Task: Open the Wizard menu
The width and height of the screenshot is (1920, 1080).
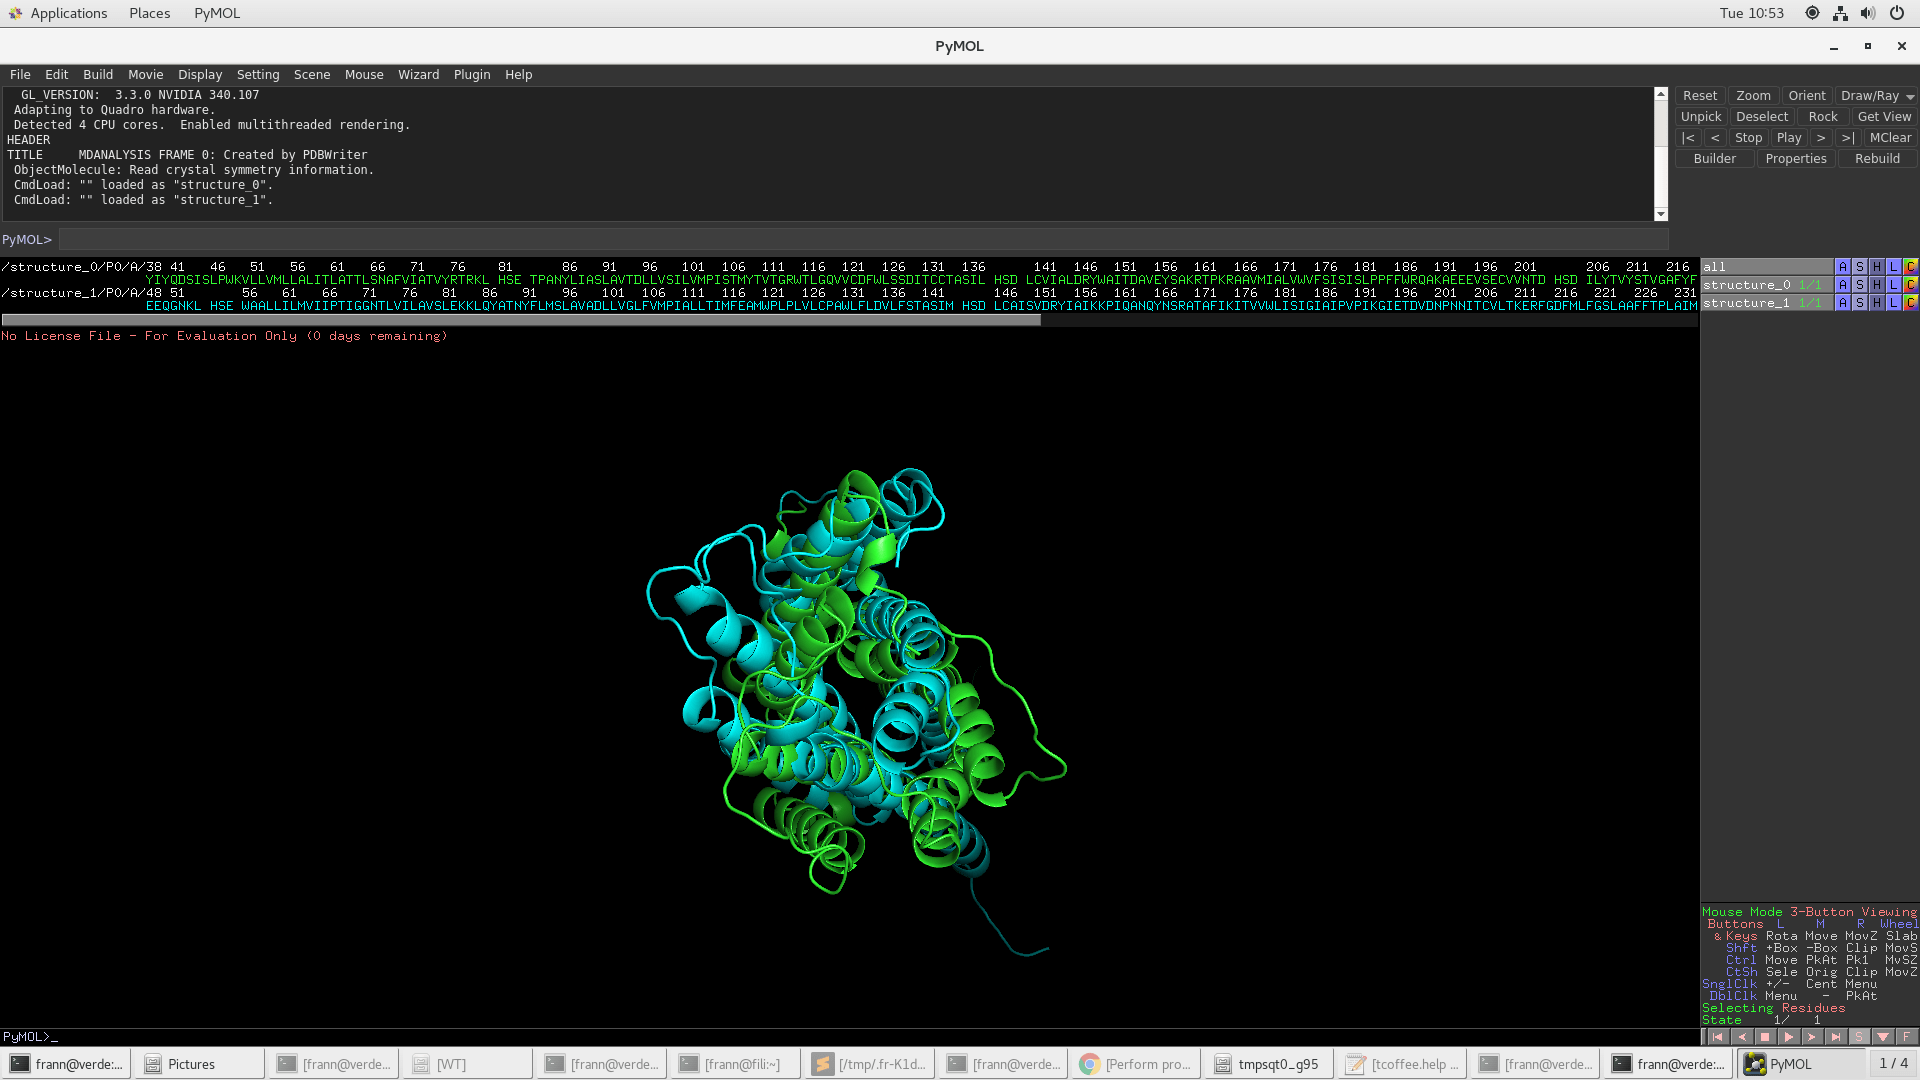Action: coord(418,74)
